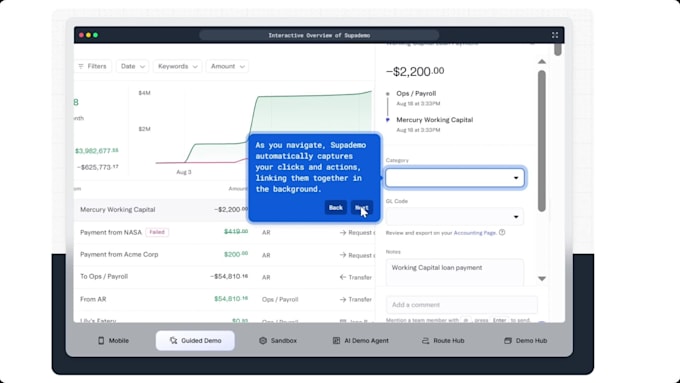Click the Notes field with loan payment text
The height and width of the screenshot is (383, 680).
click(x=454, y=272)
